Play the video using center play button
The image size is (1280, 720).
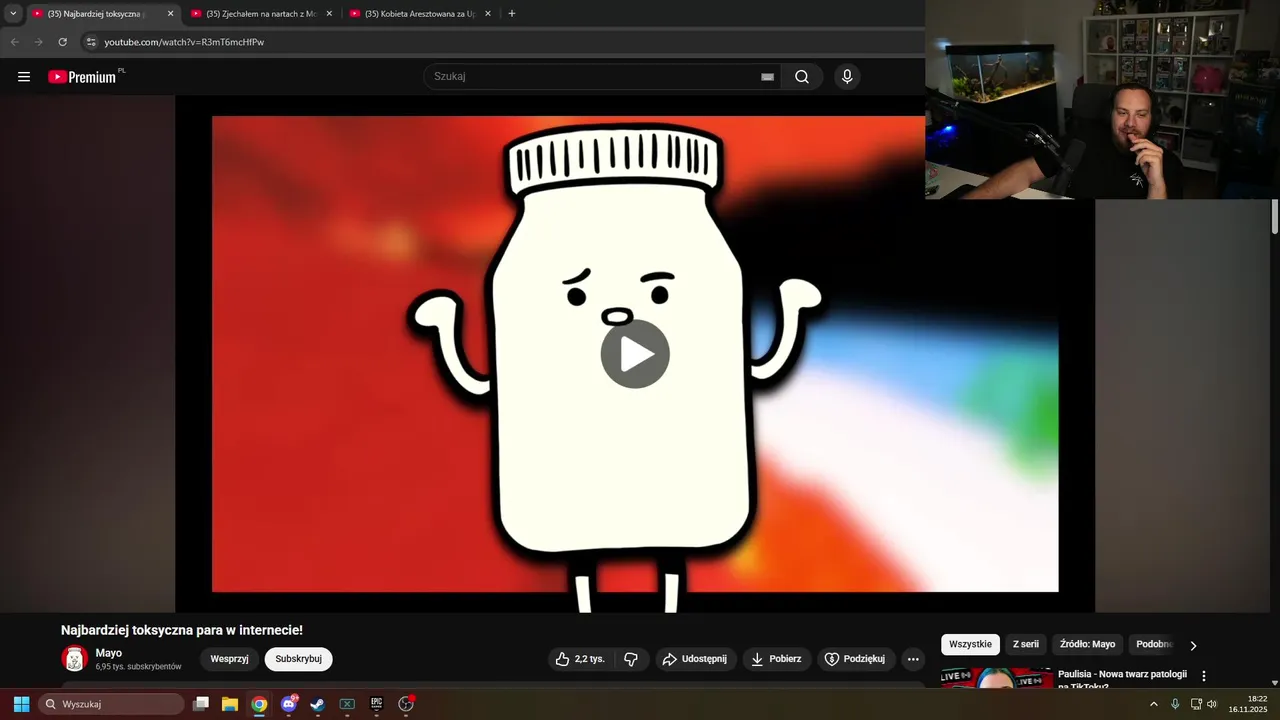(x=635, y=354)
